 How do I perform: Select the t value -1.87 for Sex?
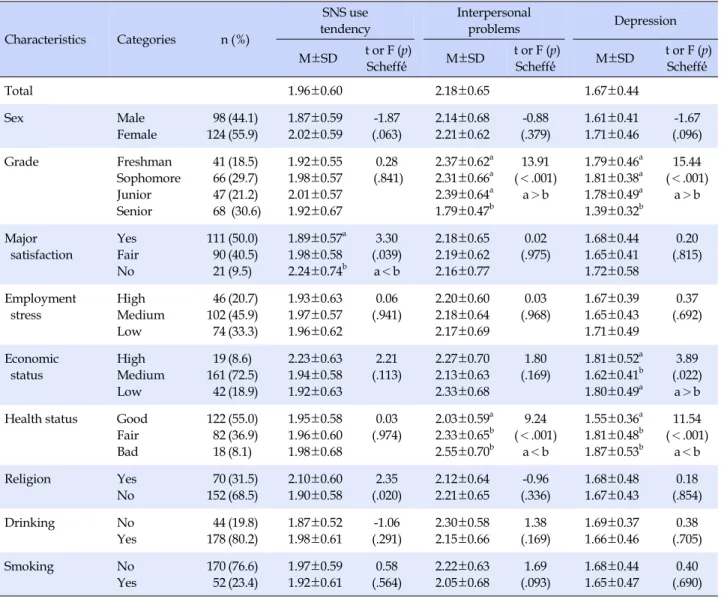[387, 118]
